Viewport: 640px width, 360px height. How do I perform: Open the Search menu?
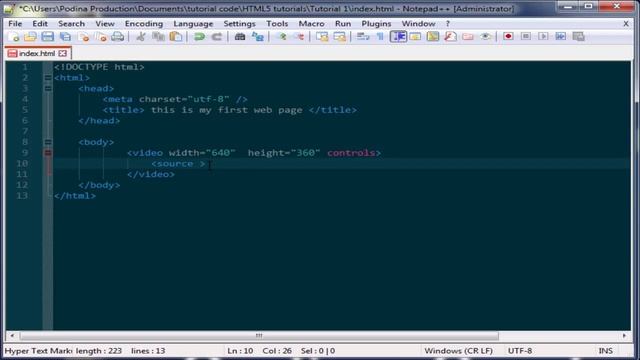point(71,24)
